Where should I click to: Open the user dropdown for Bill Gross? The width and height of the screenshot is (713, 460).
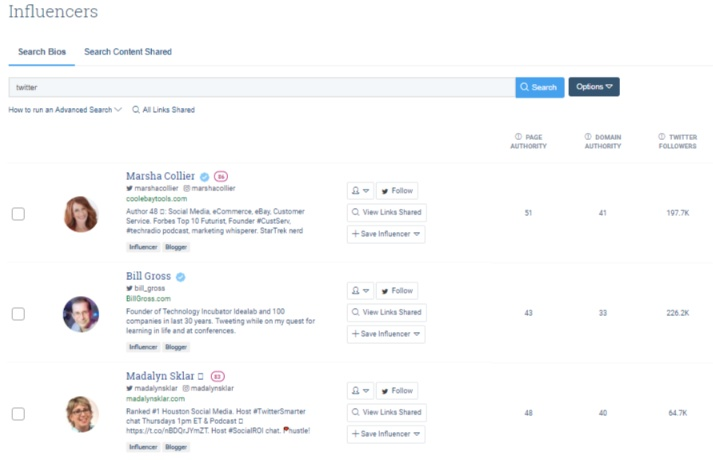point(360,291)
